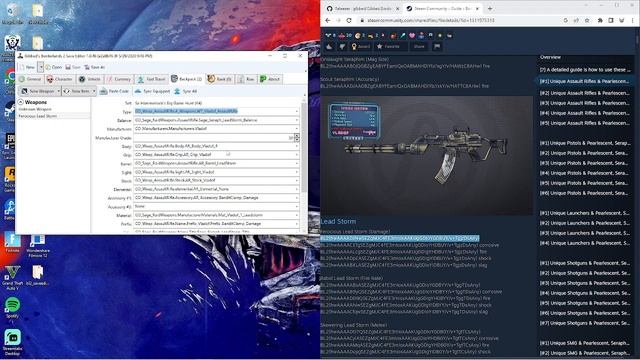Click the browser address bar URL
Screen dimensions: 640x360
tap(431, 20)
